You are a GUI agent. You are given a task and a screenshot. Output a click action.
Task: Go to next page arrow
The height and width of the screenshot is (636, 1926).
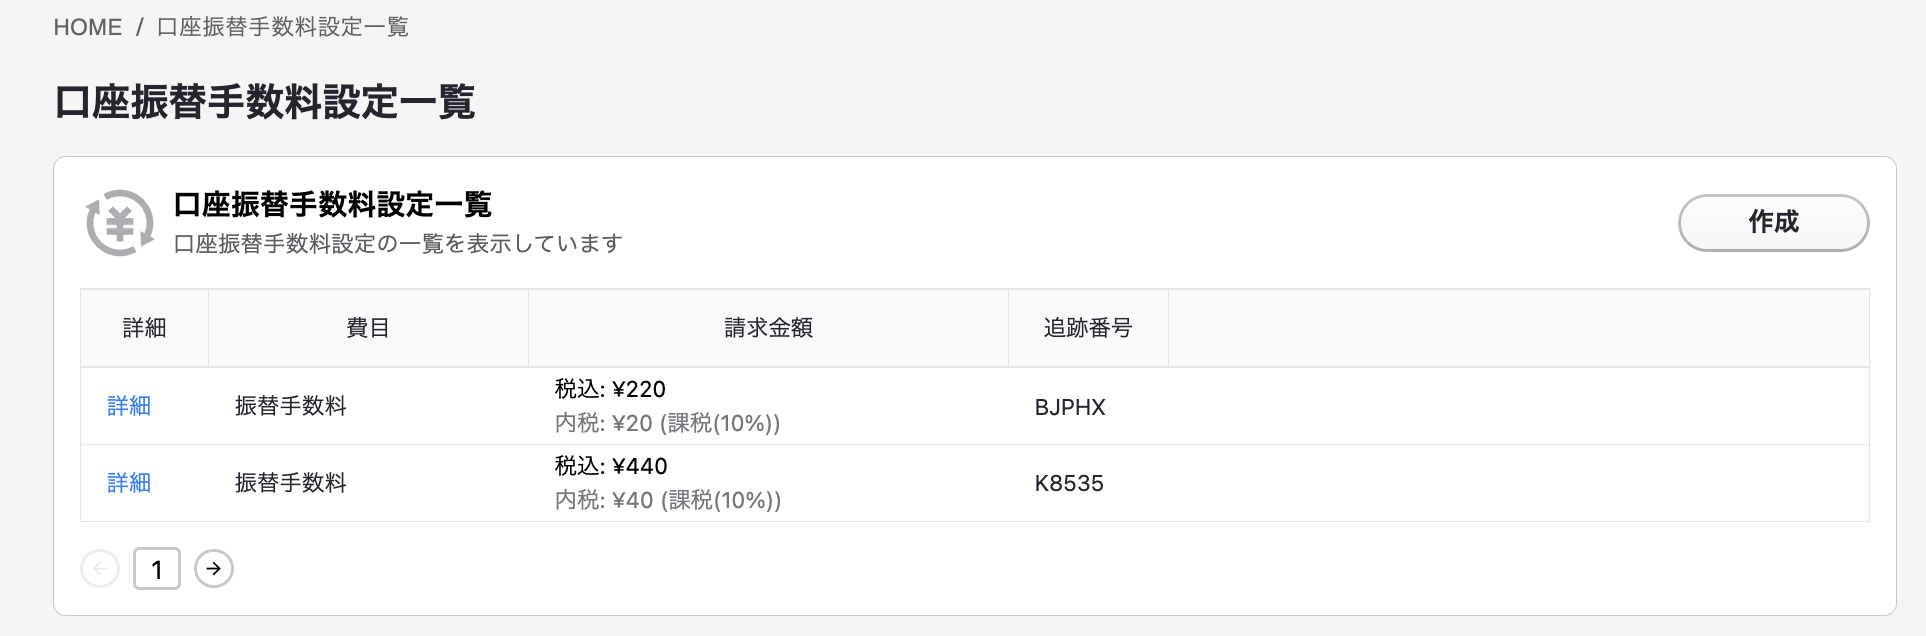point(214,569)
